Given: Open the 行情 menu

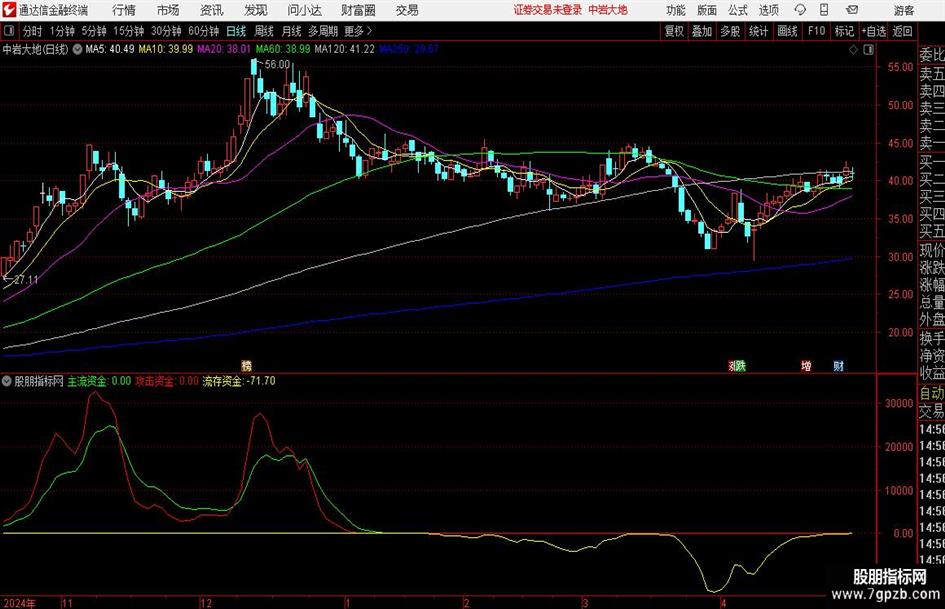Looking at the screenshot, I should pyautogui.click(x=124, y=10).
